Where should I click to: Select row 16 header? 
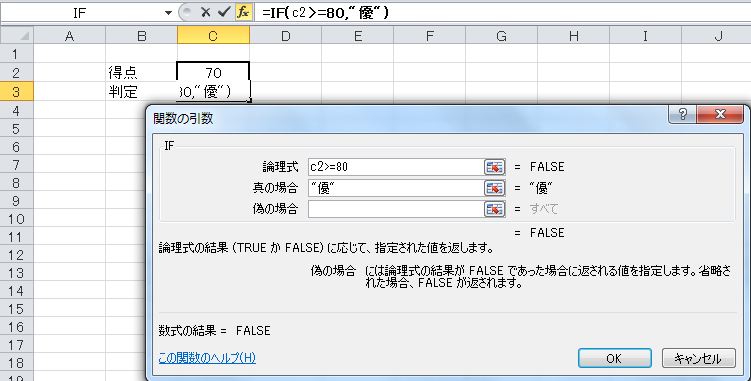17,327
